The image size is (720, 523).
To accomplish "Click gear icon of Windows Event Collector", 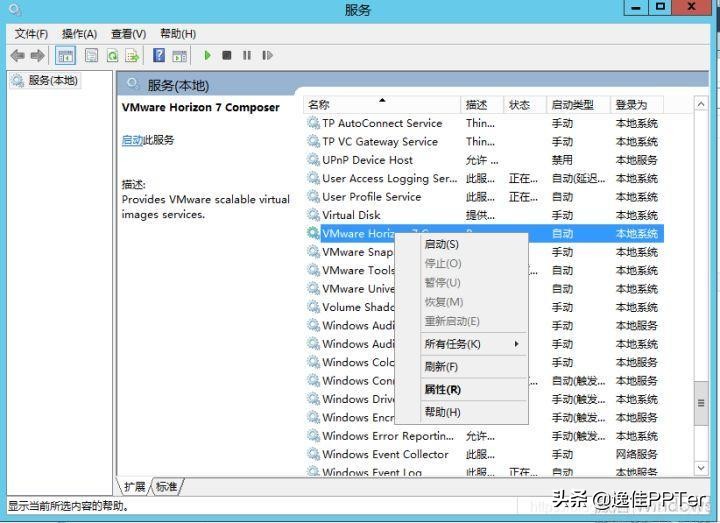I will [x=314, y=454].
